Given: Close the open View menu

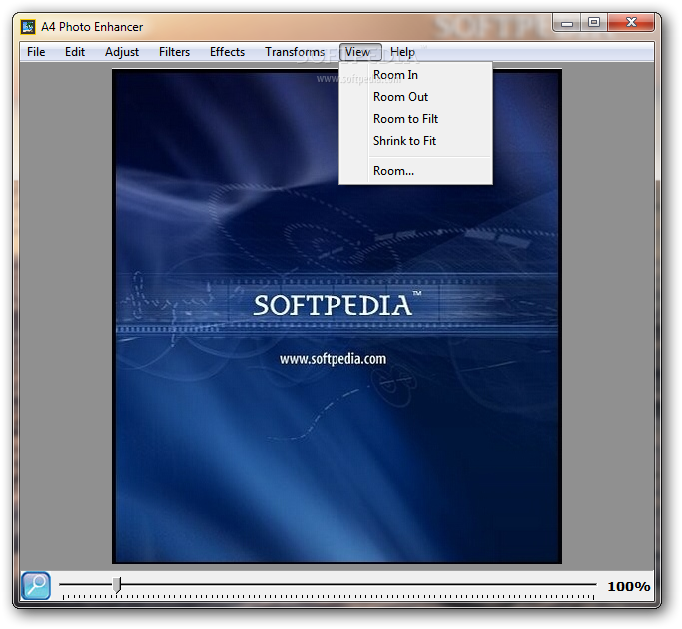Looking at the screenshot, I should 360,52.
